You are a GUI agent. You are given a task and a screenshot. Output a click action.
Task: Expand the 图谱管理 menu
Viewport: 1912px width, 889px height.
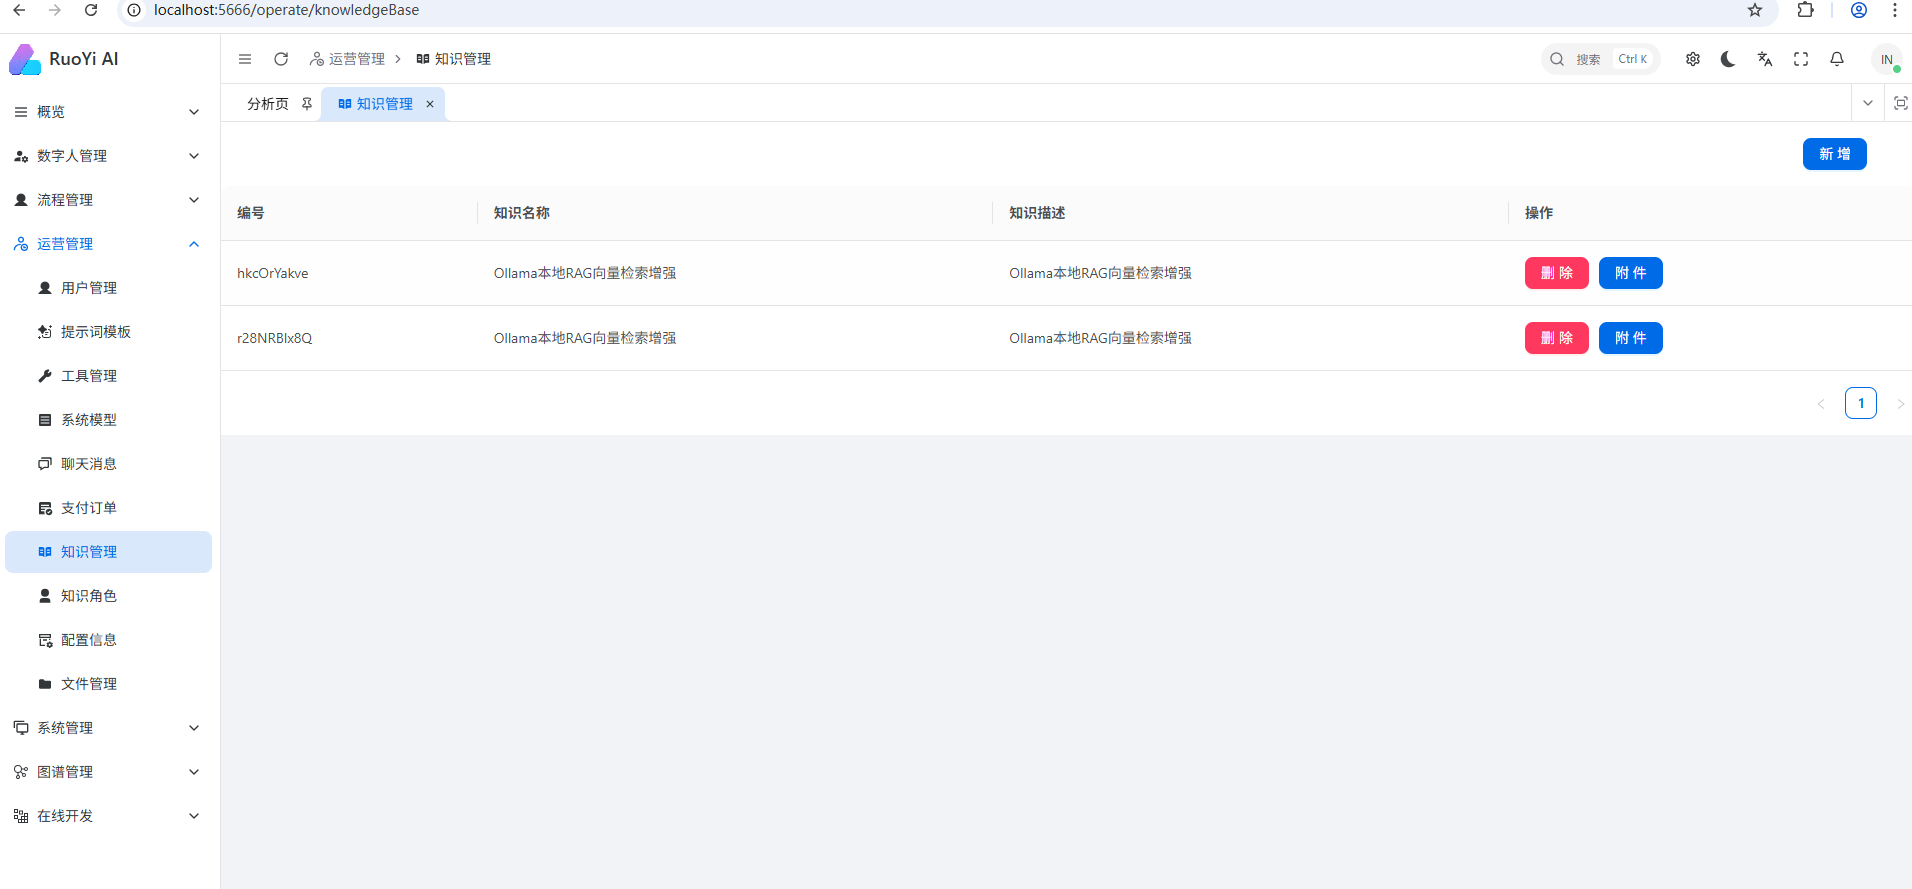coord(106,772)
